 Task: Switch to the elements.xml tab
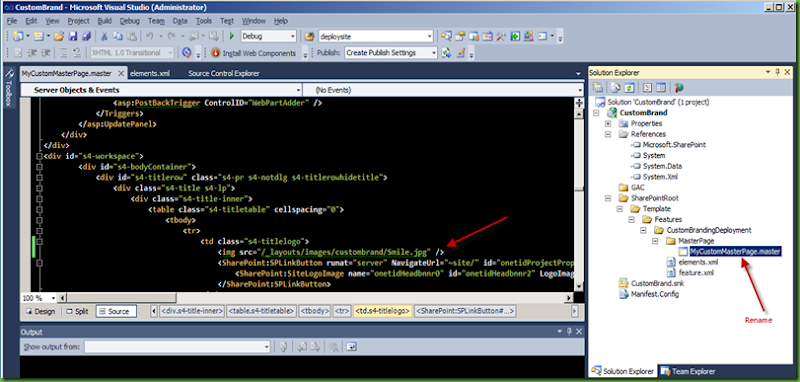149,73
